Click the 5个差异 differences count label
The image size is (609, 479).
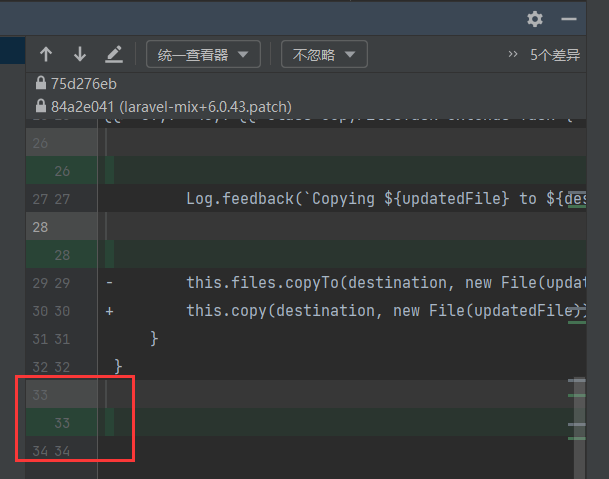pyautogui.click(x=555, y=55)
